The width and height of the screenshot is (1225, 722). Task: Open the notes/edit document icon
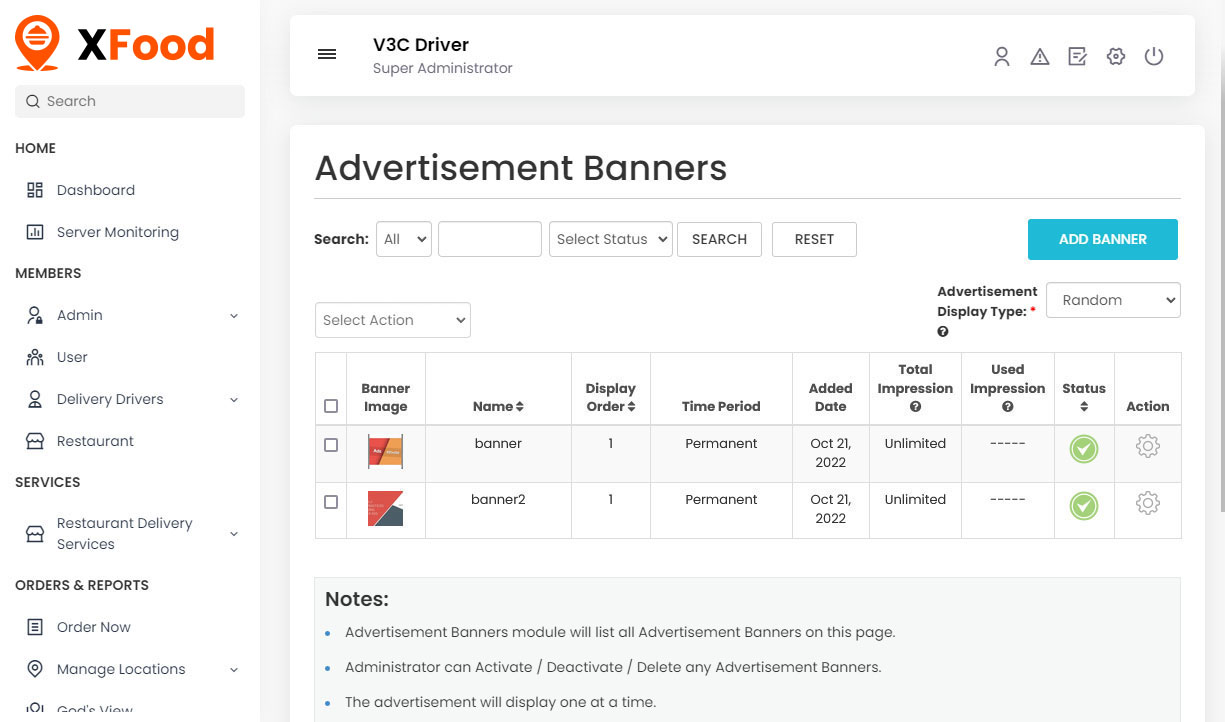coord(1077,57)
